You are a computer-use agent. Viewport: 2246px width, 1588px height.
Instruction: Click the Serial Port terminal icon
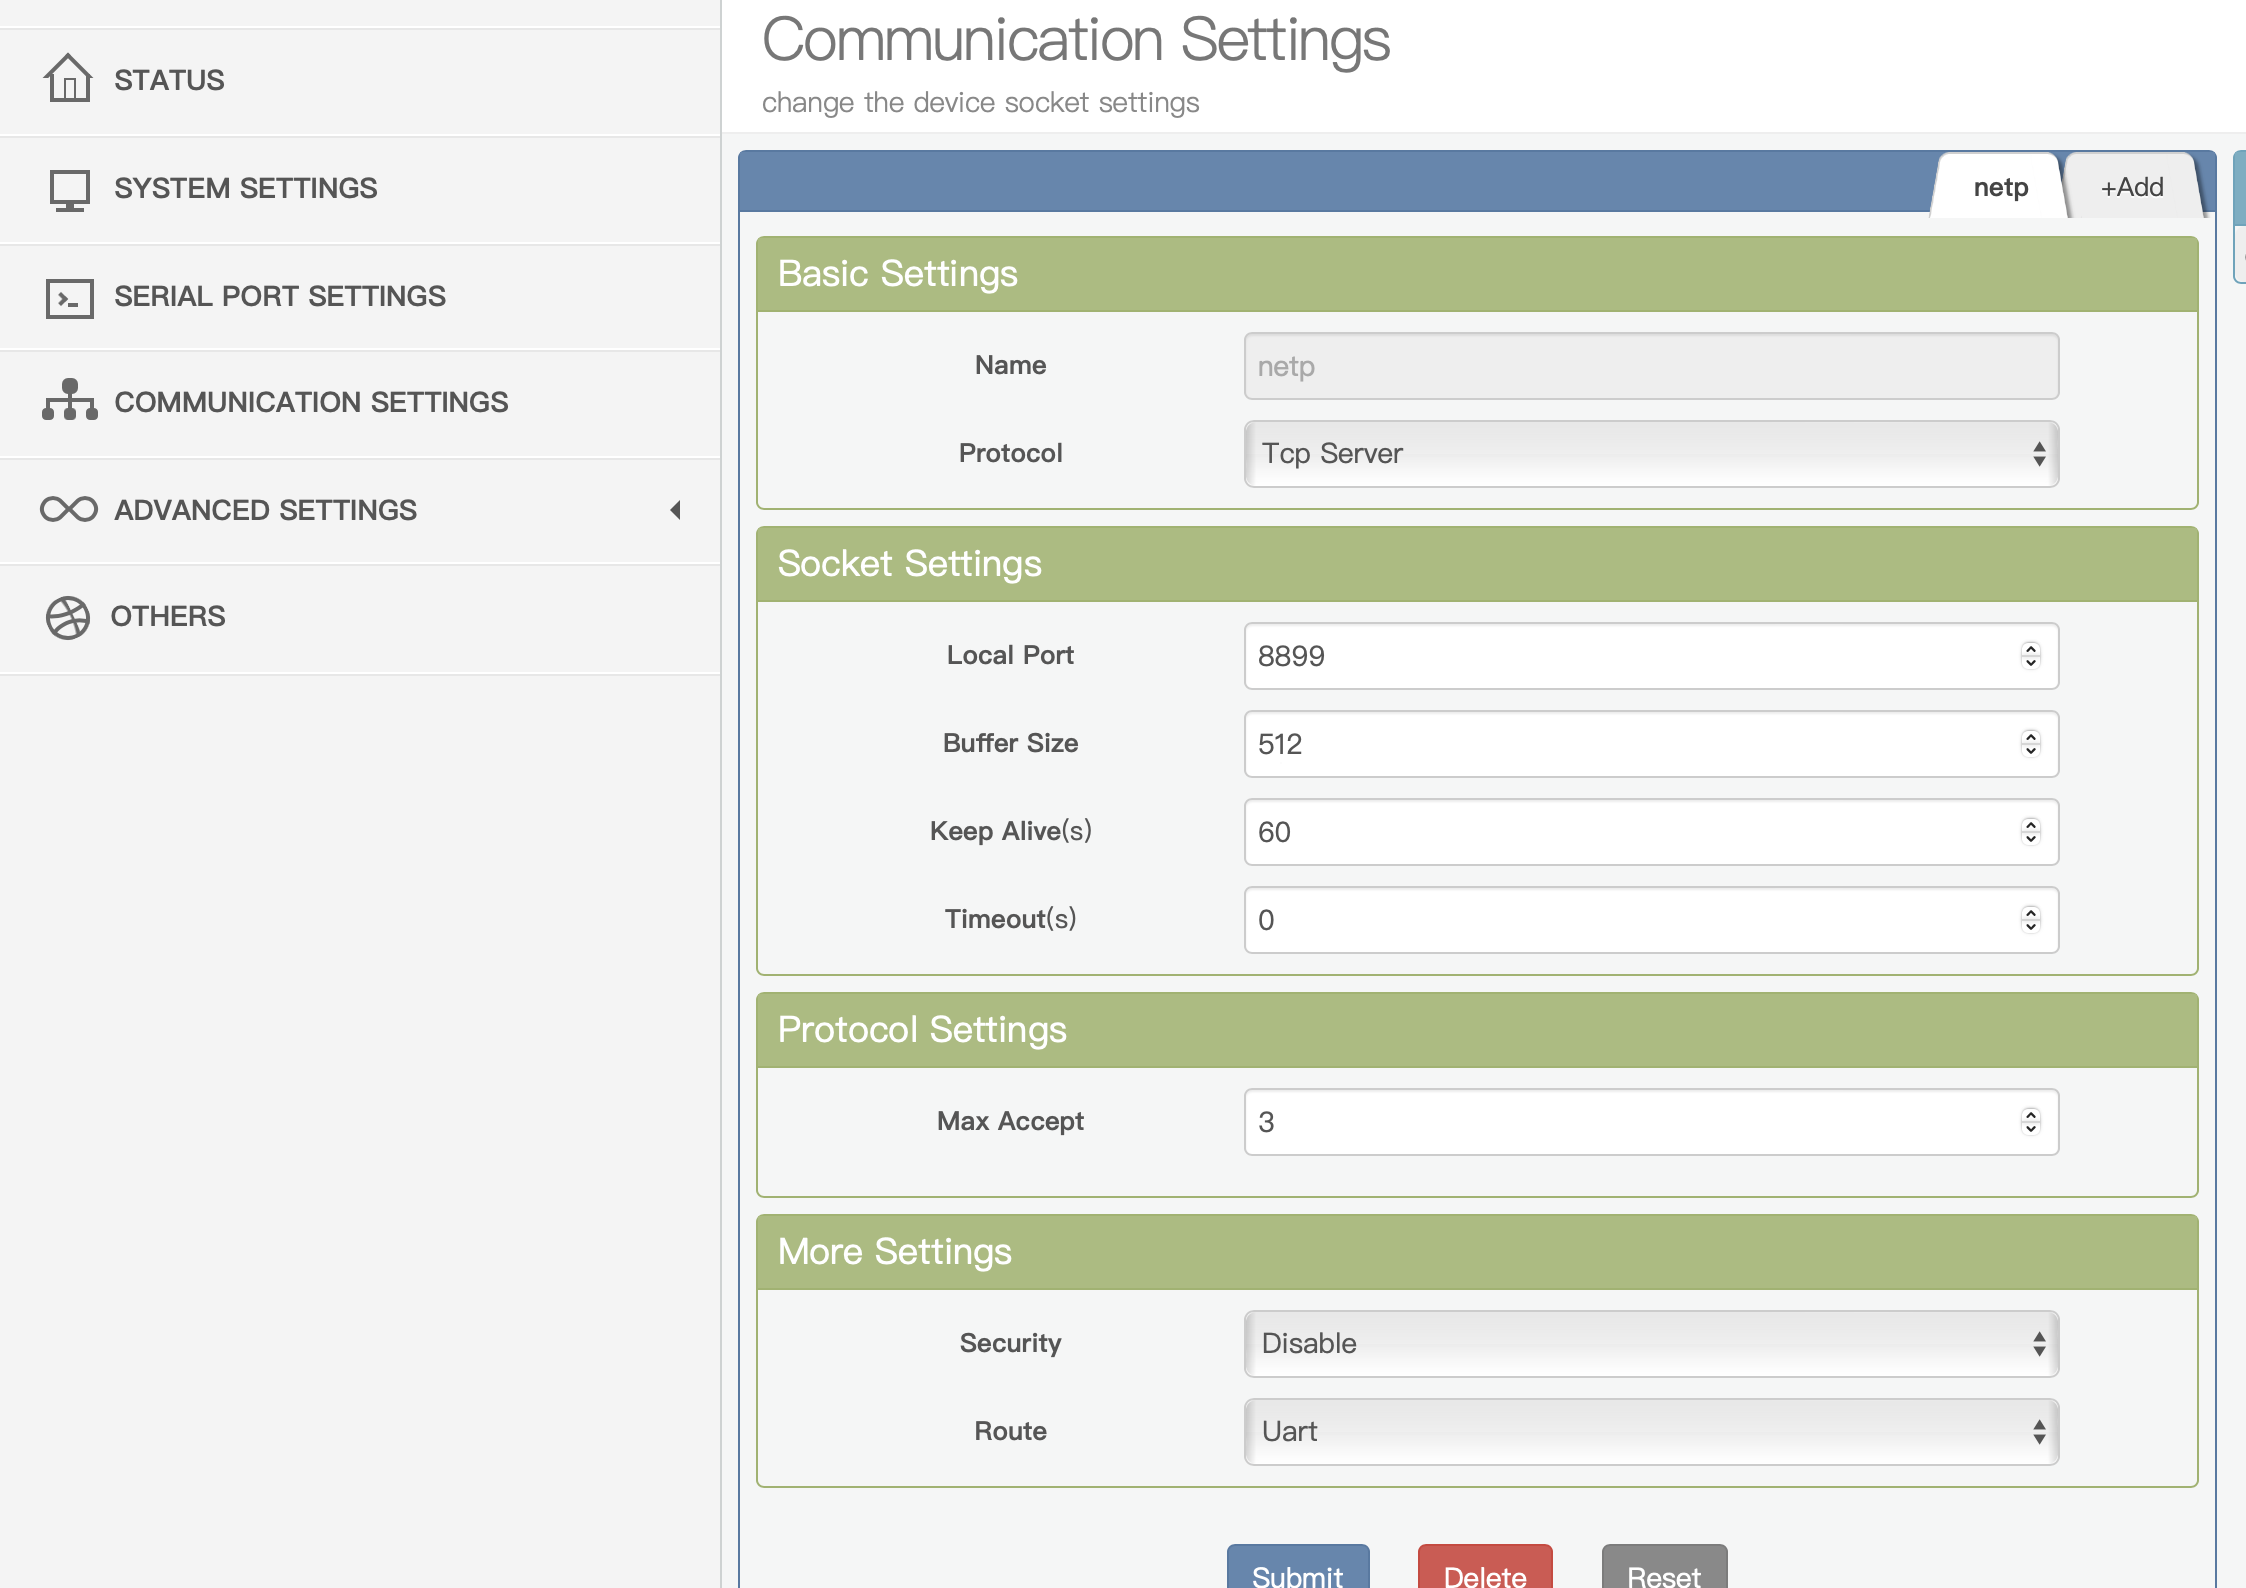click(69, 298)
